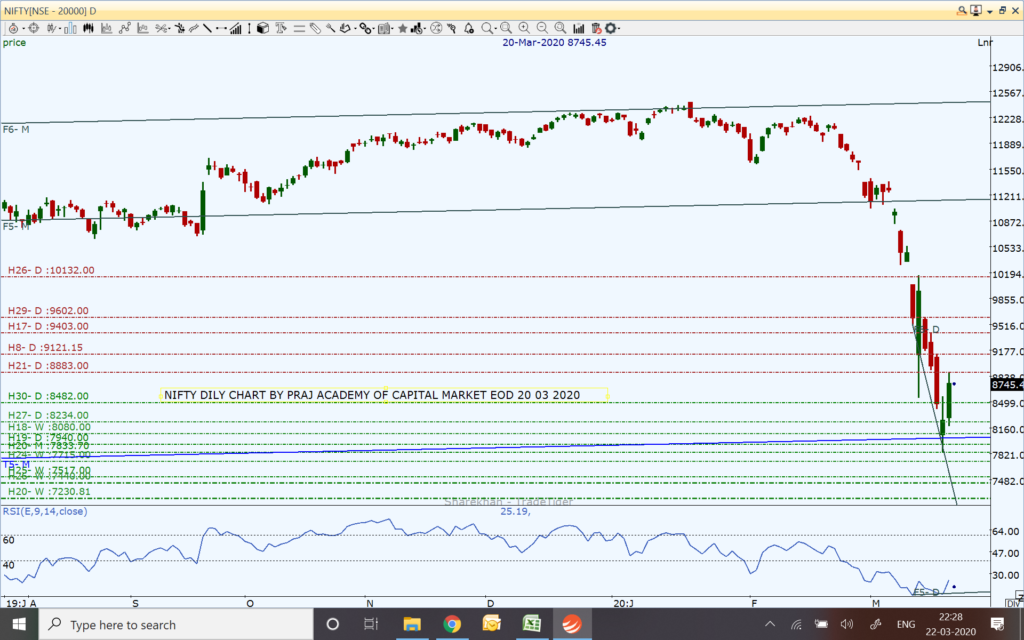Image resolution: width=1024 pixels, height=640 pixels.
Task: Click the trash delete studies icon
Action: [596, 28]
